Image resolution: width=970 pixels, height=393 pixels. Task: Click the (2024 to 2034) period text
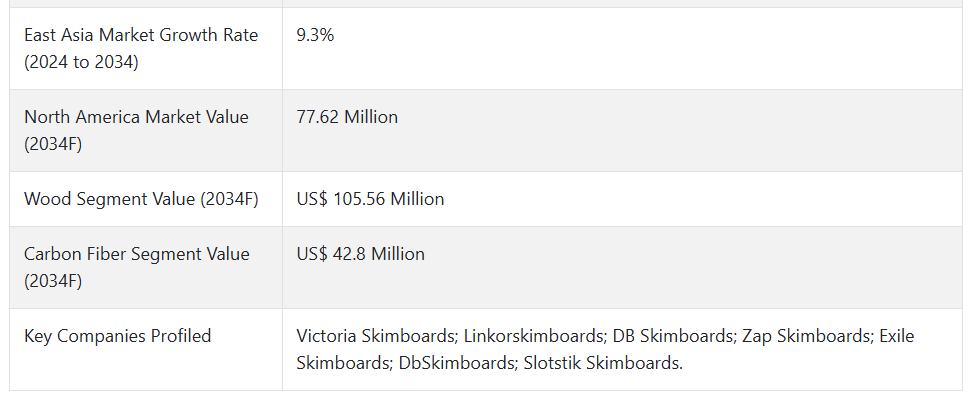(81, 63)
